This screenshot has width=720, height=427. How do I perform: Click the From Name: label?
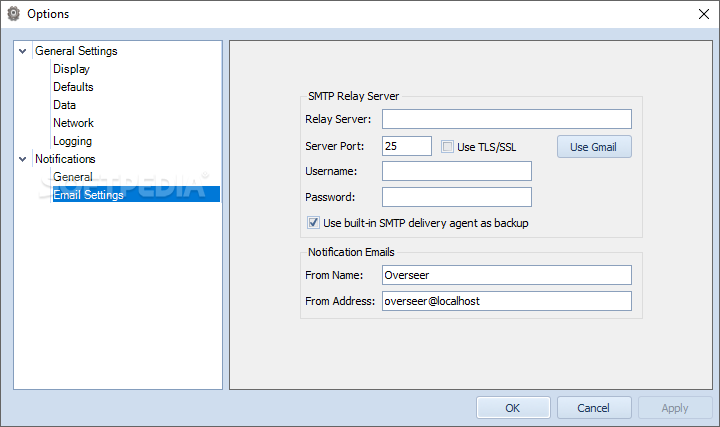click(x=334, y=275)
